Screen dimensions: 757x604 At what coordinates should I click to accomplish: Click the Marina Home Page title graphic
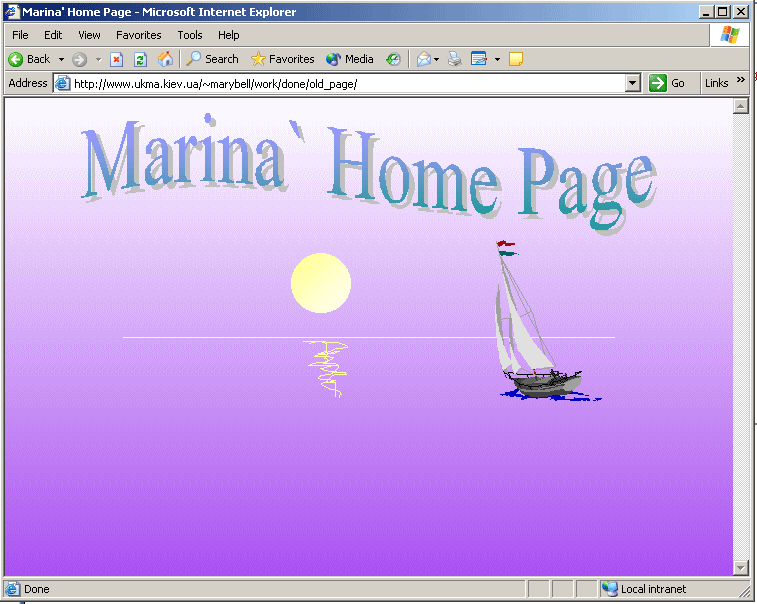coord(369,173)
